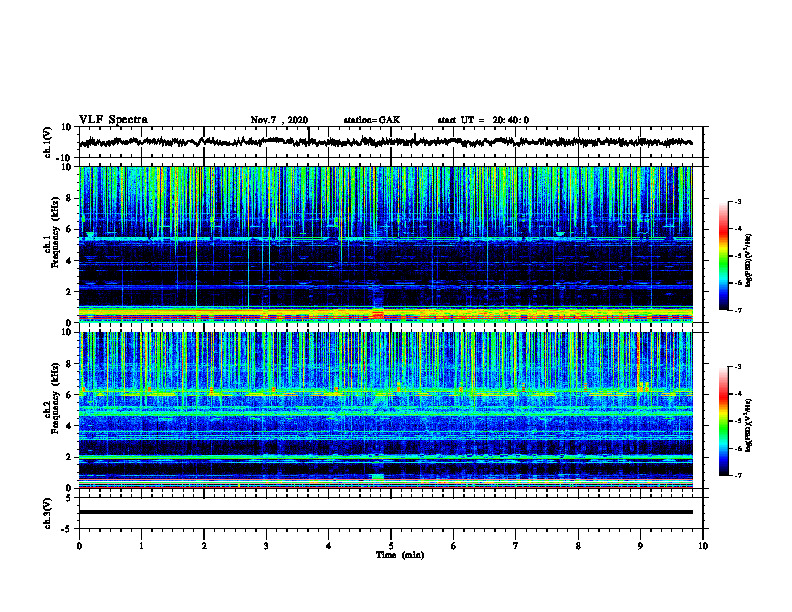
Task: Click the "6" kHz tick label of the ch.1 spectrogram
Action: click(x=69, y=229)
